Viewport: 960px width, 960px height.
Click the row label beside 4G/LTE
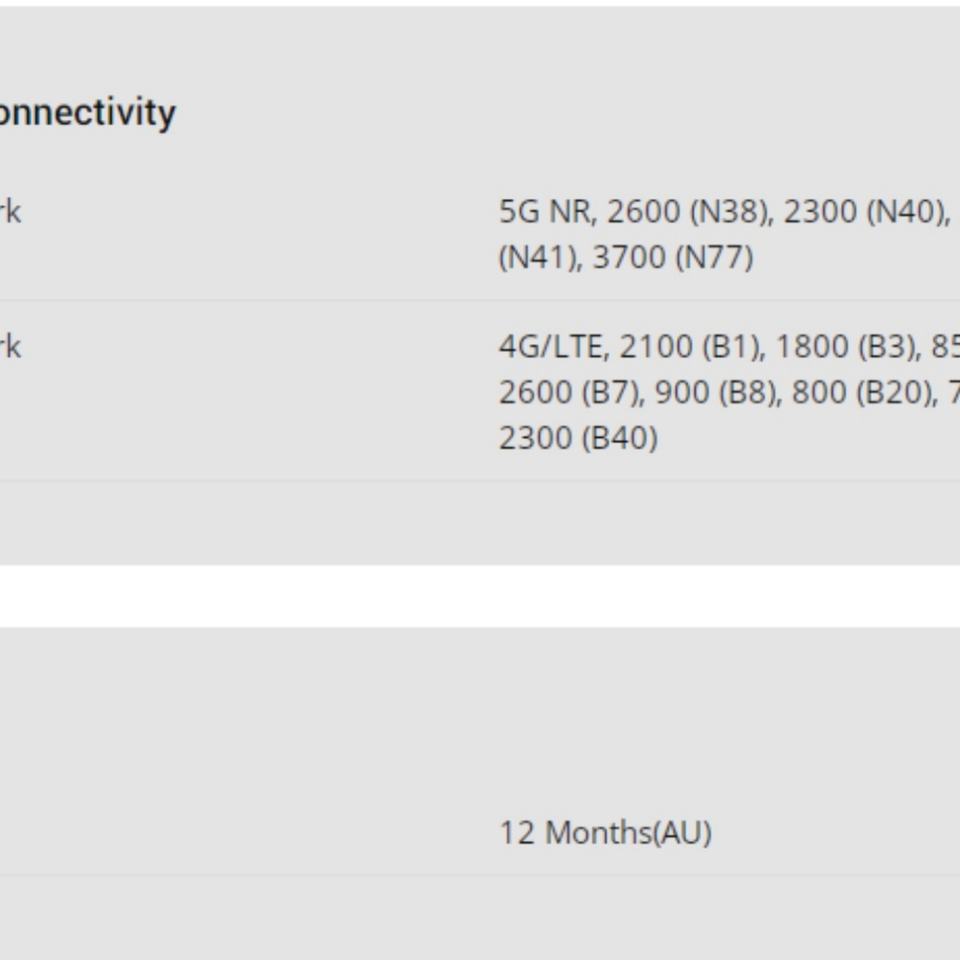point(10,347)
